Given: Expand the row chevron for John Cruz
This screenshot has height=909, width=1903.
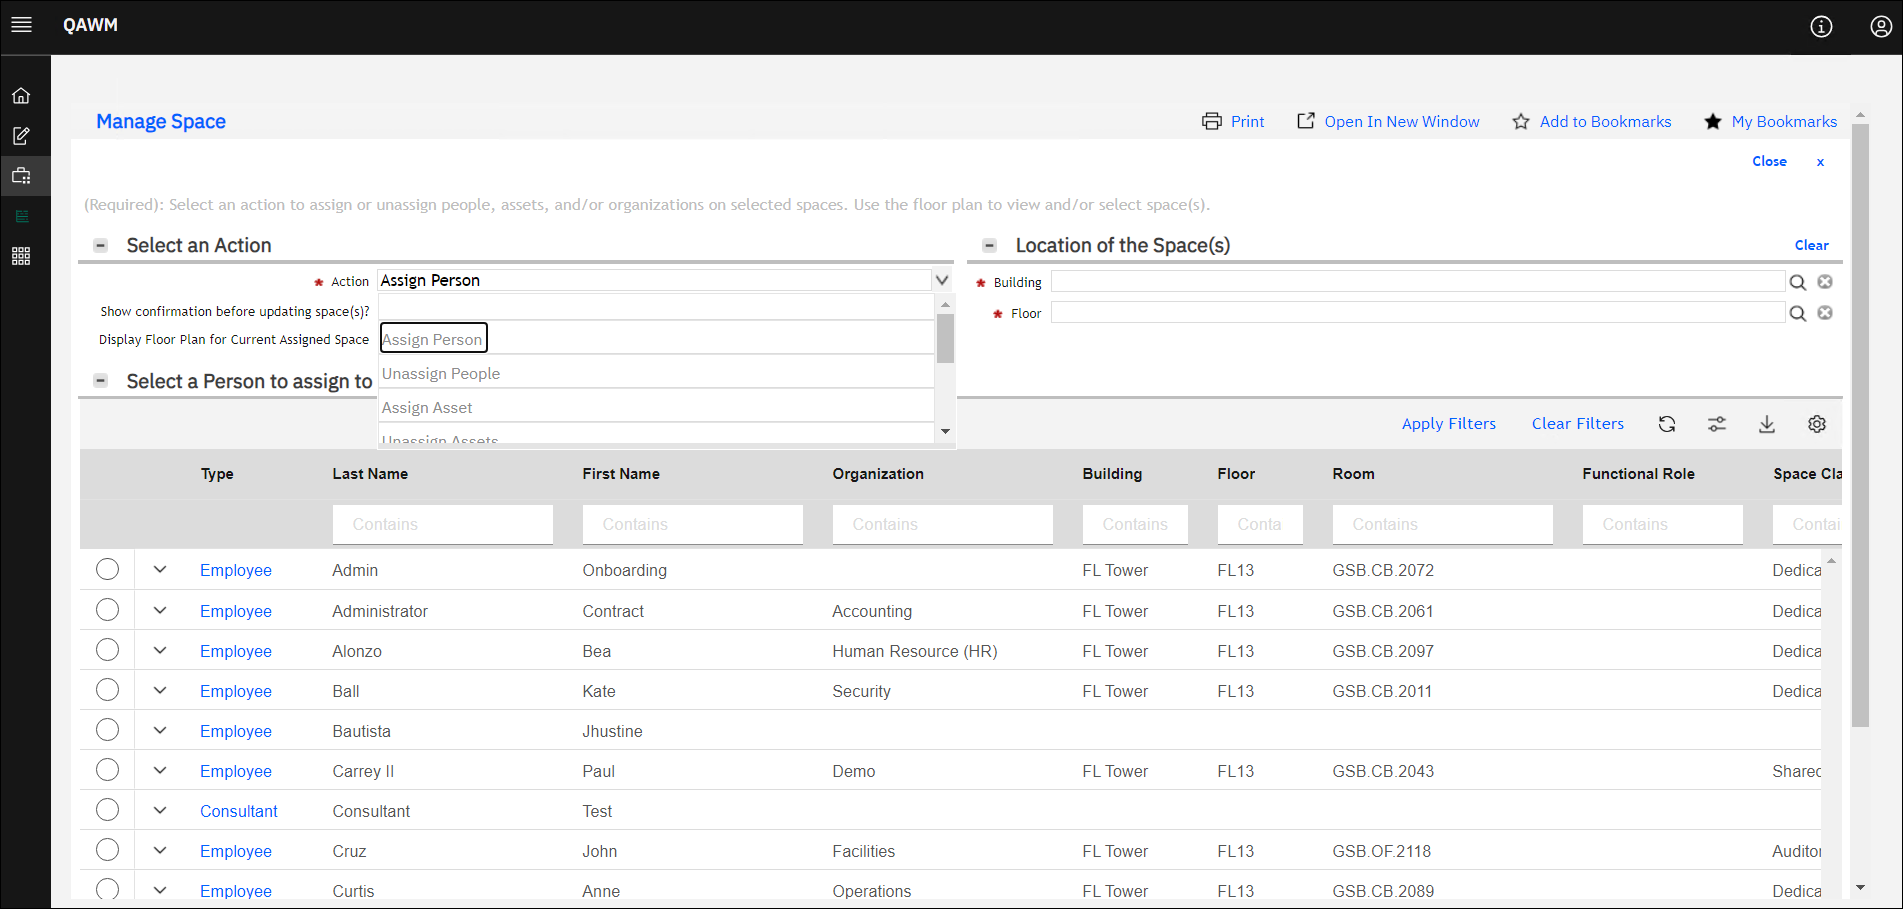Looking at the screenshot, I should 160,849.
